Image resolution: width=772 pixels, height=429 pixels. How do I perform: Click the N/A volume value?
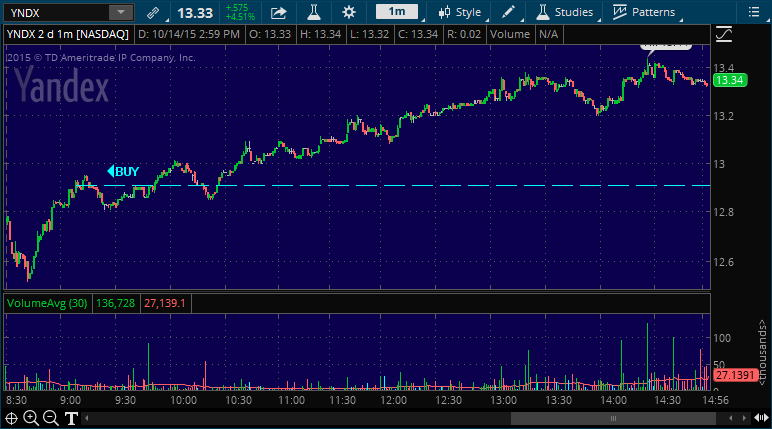pos(548,34)
